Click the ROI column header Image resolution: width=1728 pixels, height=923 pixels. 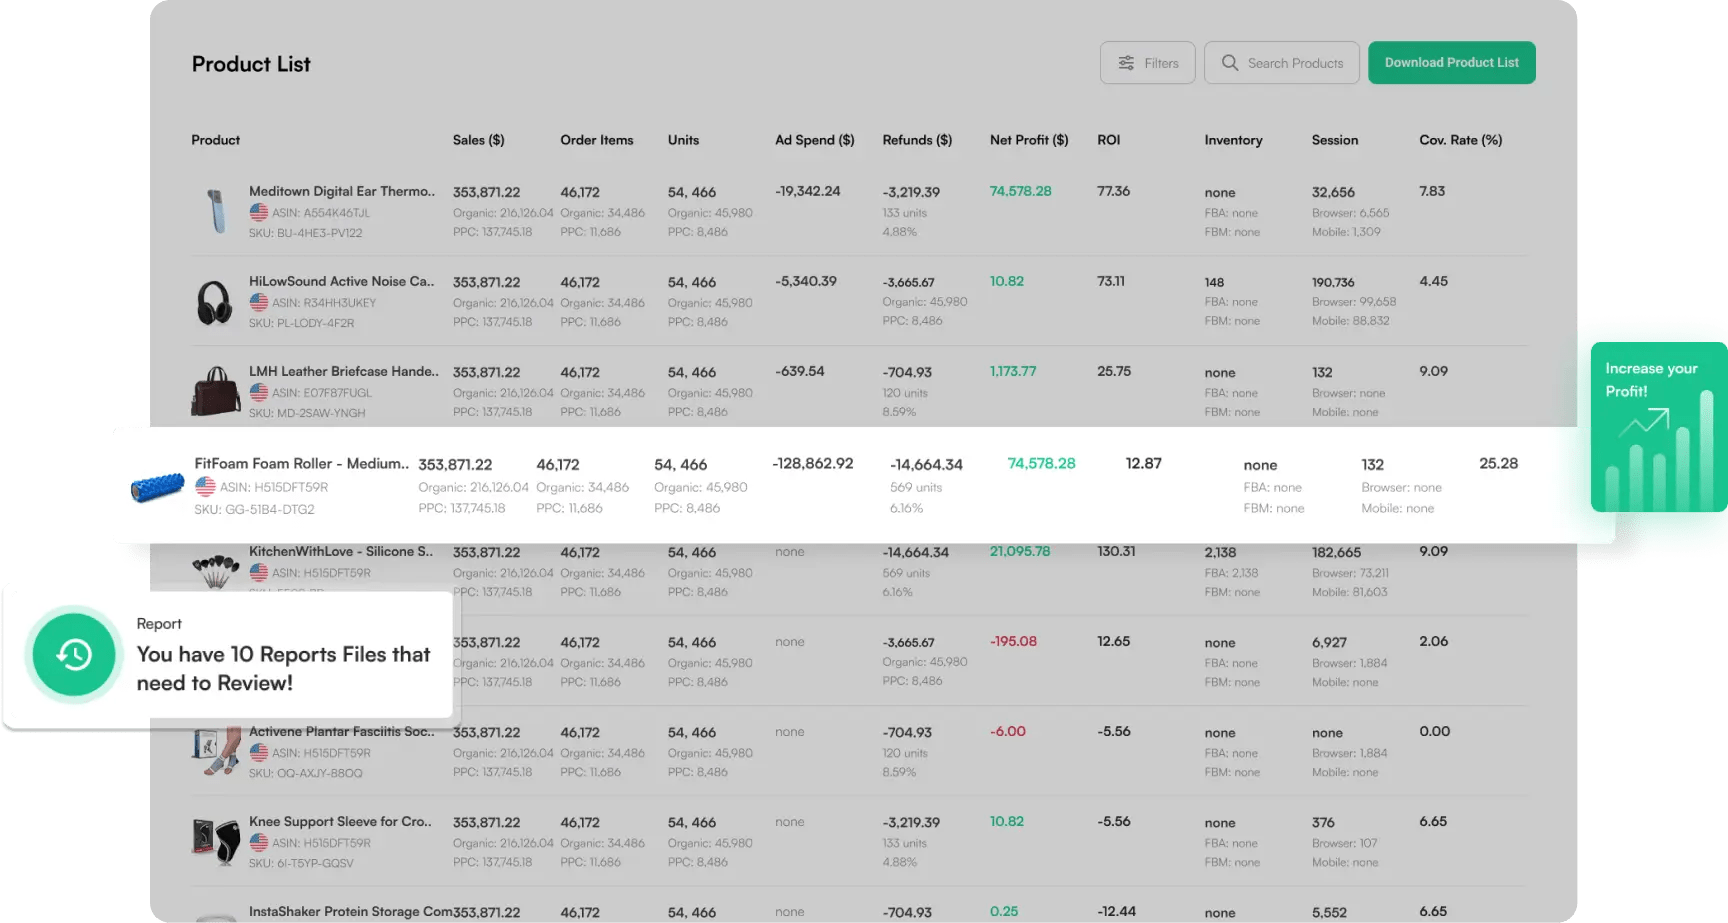tap(1108, 140)
